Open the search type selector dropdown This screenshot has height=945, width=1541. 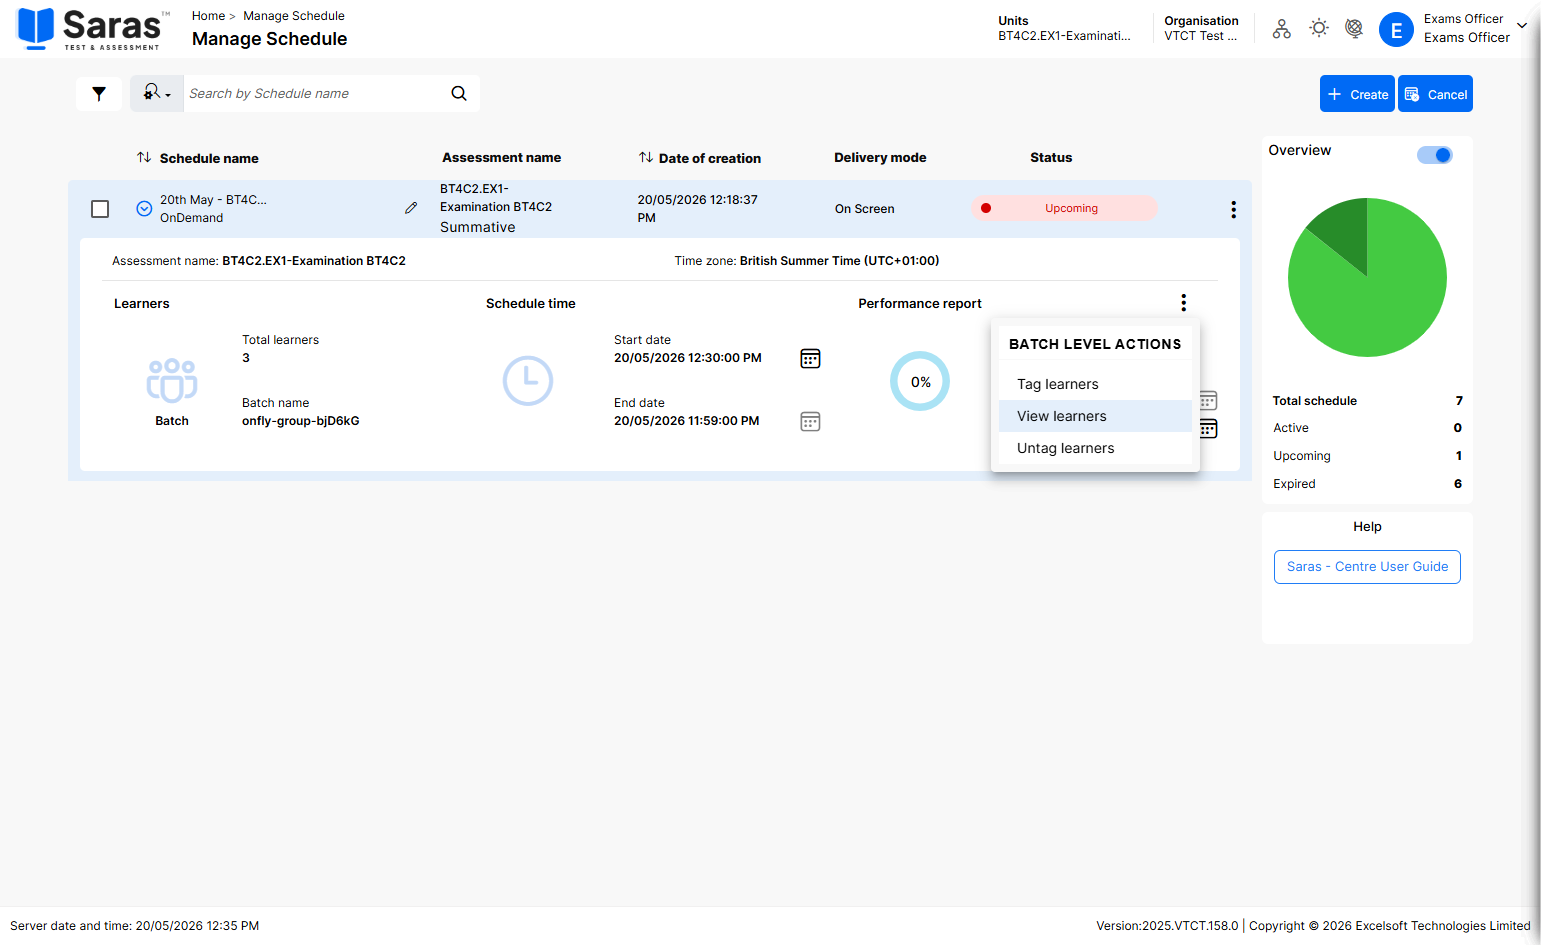point(157,93)
